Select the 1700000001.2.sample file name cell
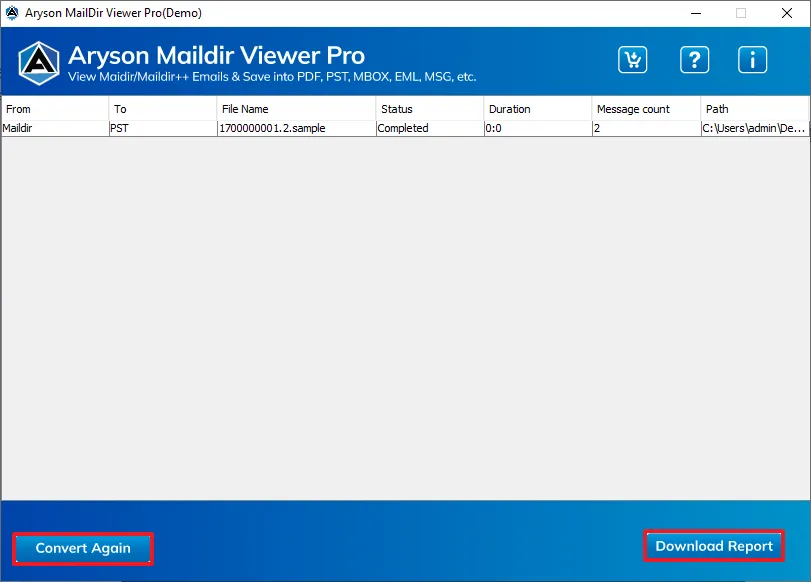This screenshot has height=582, width=811. (x=296, y=128)
